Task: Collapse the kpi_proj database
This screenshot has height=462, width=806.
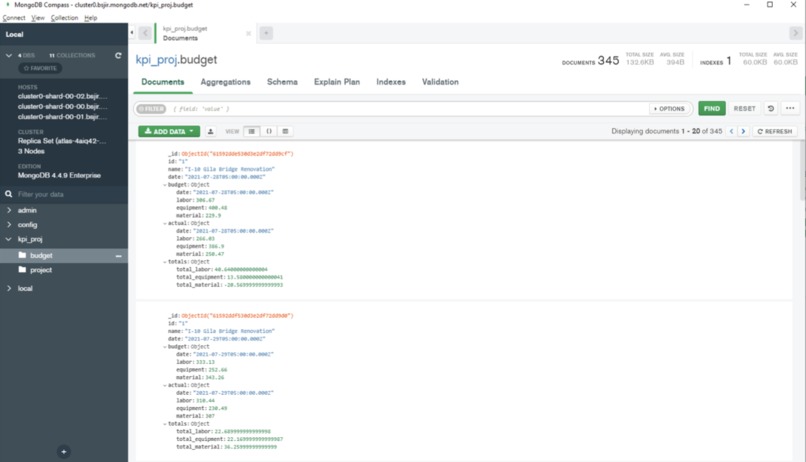Action: 9,239
